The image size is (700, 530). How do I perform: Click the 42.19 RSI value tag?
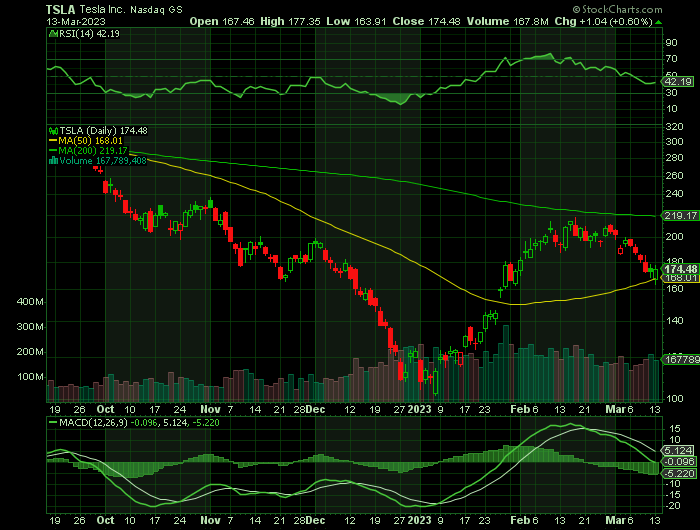[679, 82]
